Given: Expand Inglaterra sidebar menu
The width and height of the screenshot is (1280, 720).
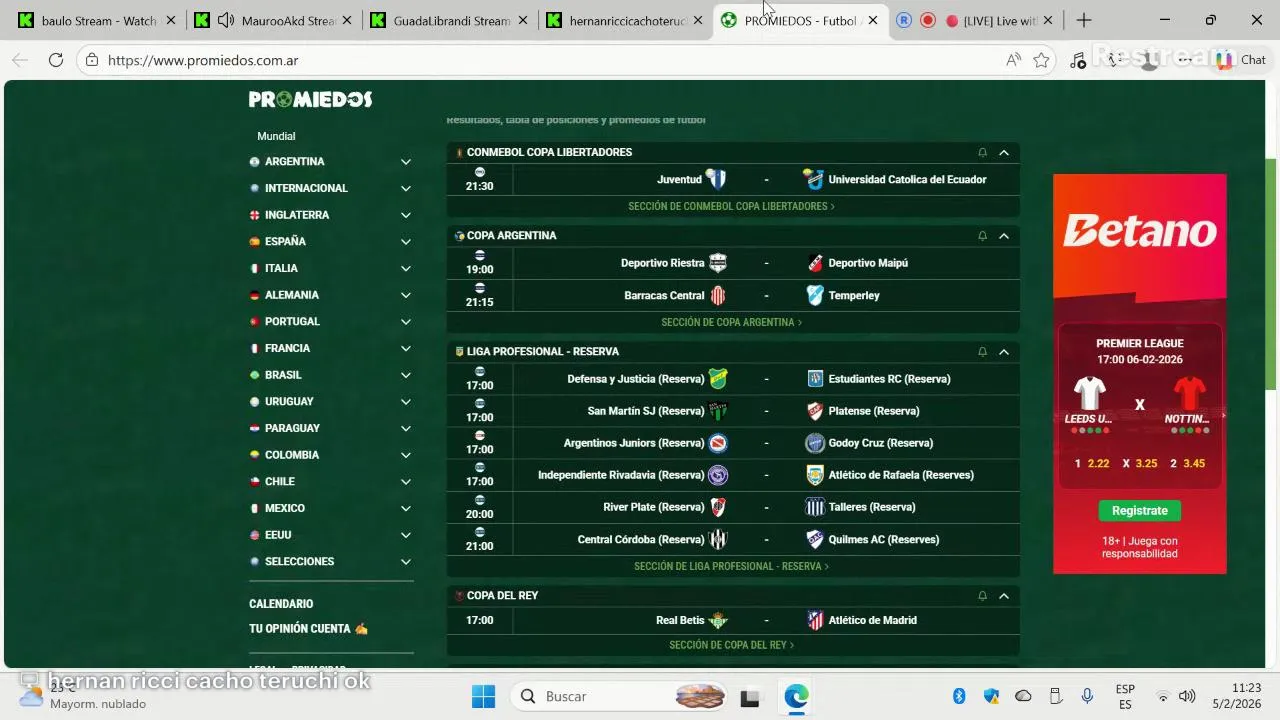Looking at the screenshot, I should click(x=406, y=215).
